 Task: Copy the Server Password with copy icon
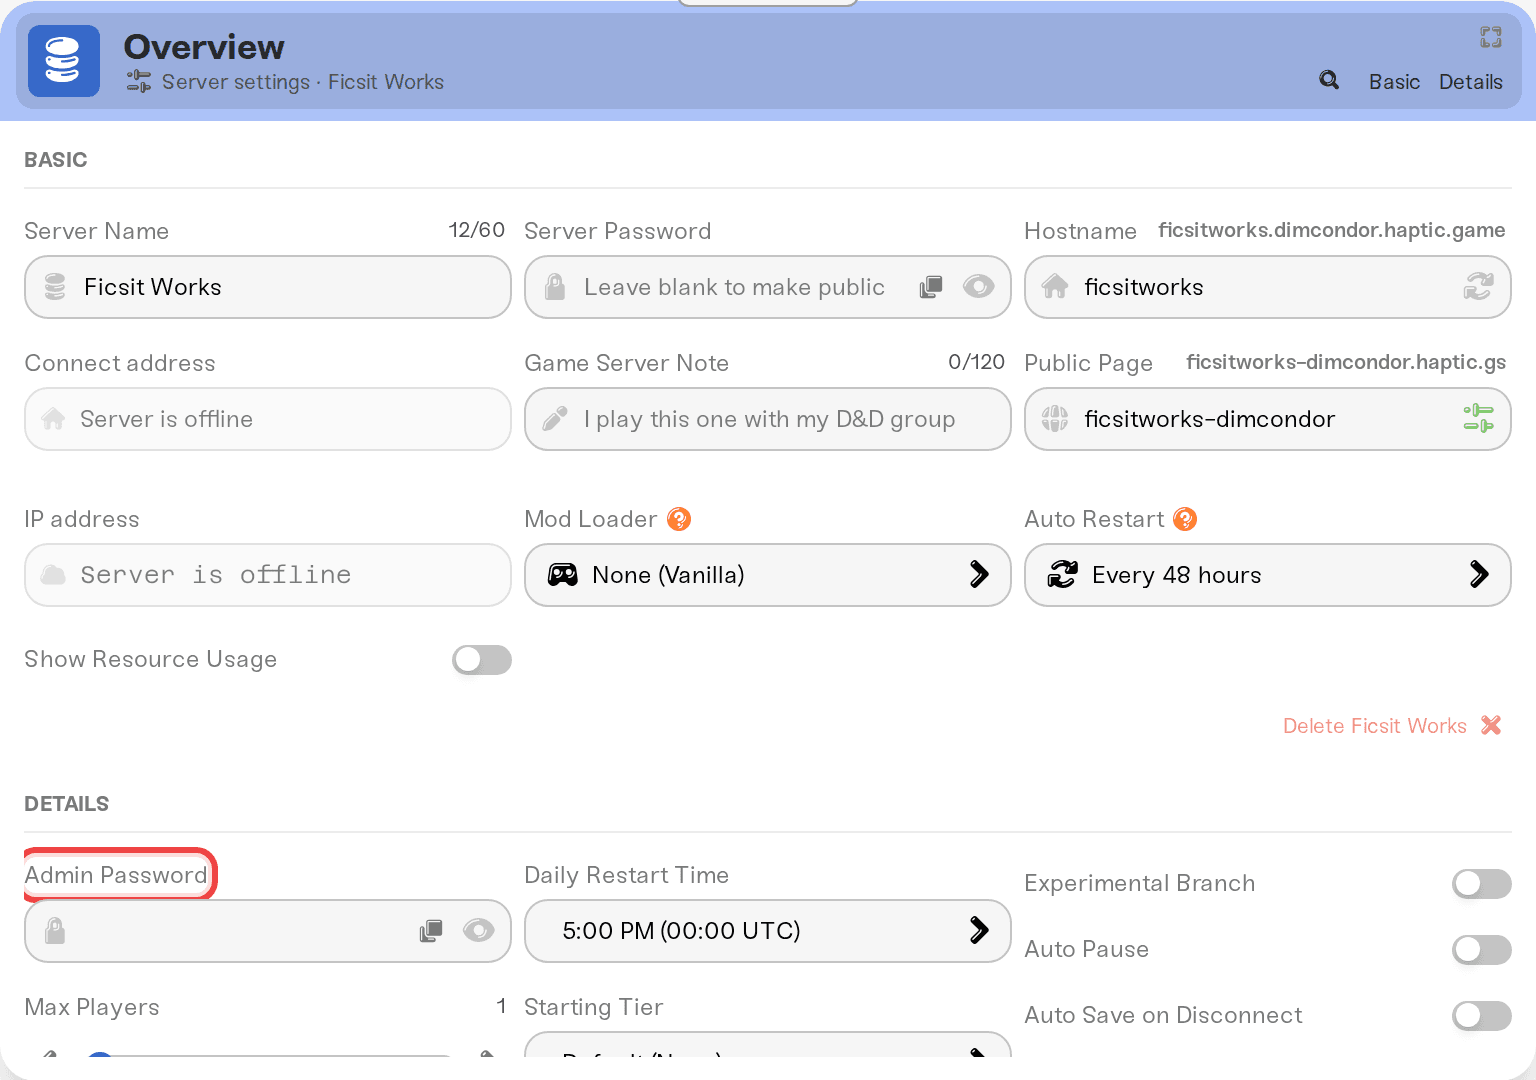pos(931,287)
